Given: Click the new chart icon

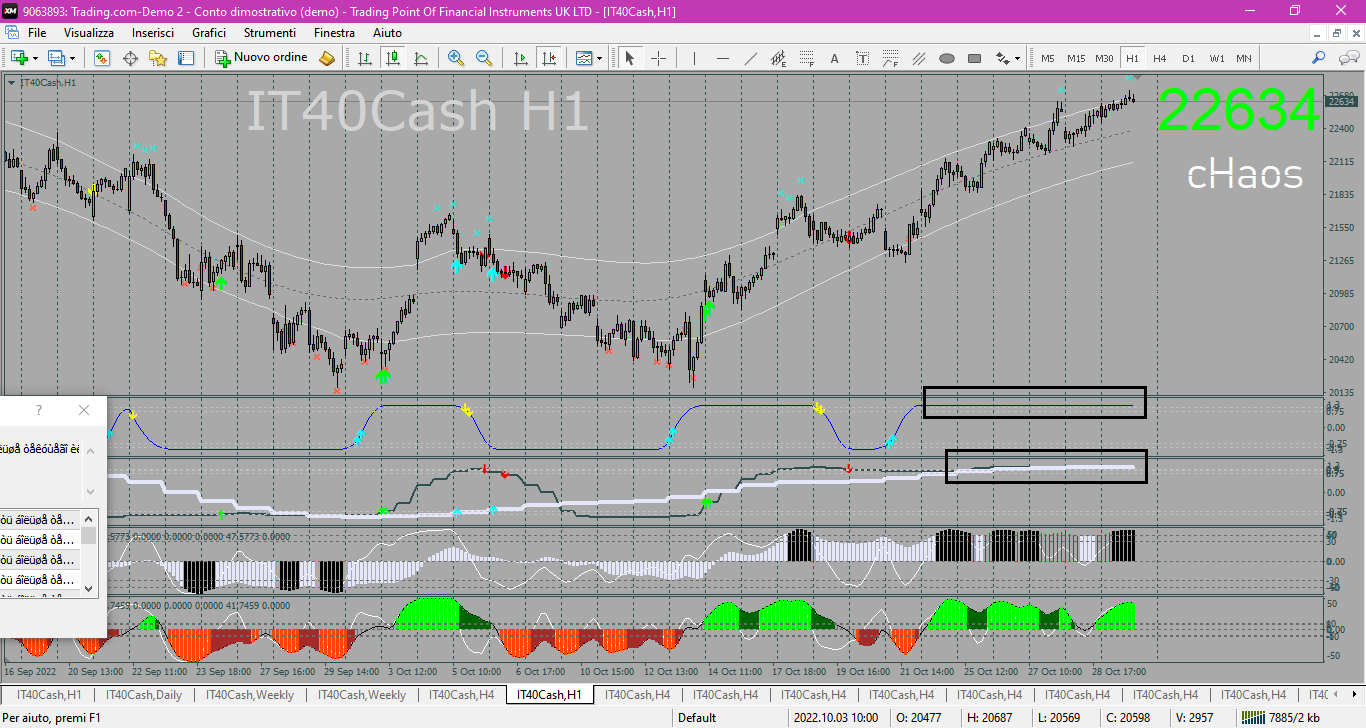Looking at the screenshot, I should pyautogui.click(x=19, y=58).
